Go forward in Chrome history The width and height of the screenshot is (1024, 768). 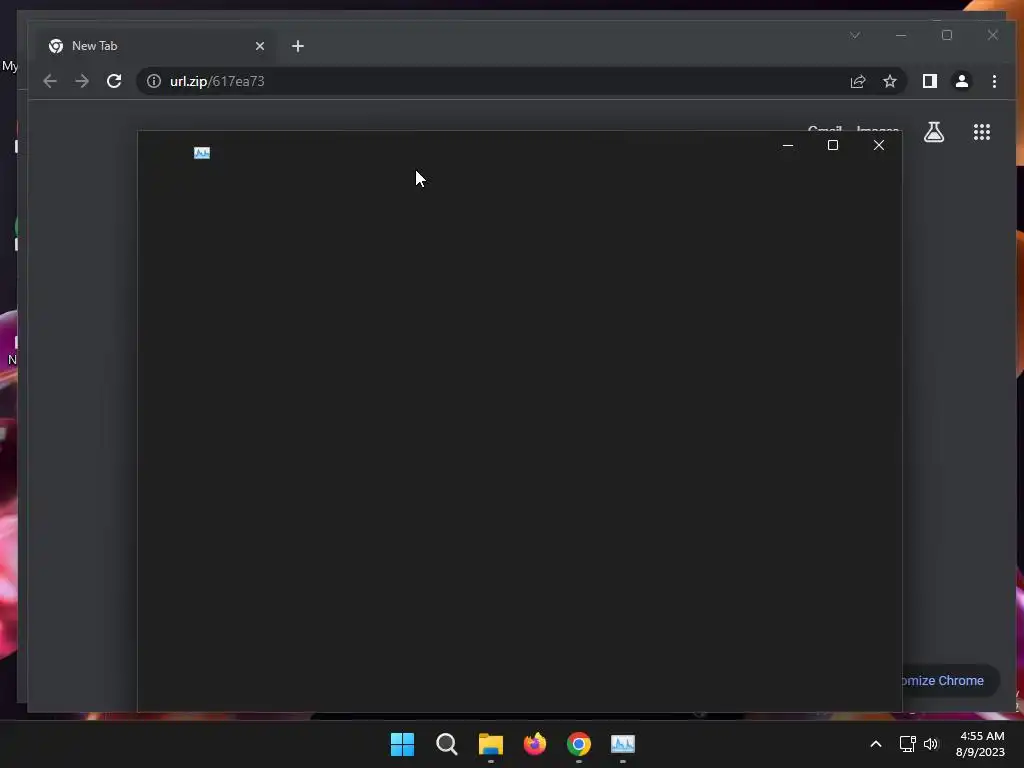coord(82,81)
